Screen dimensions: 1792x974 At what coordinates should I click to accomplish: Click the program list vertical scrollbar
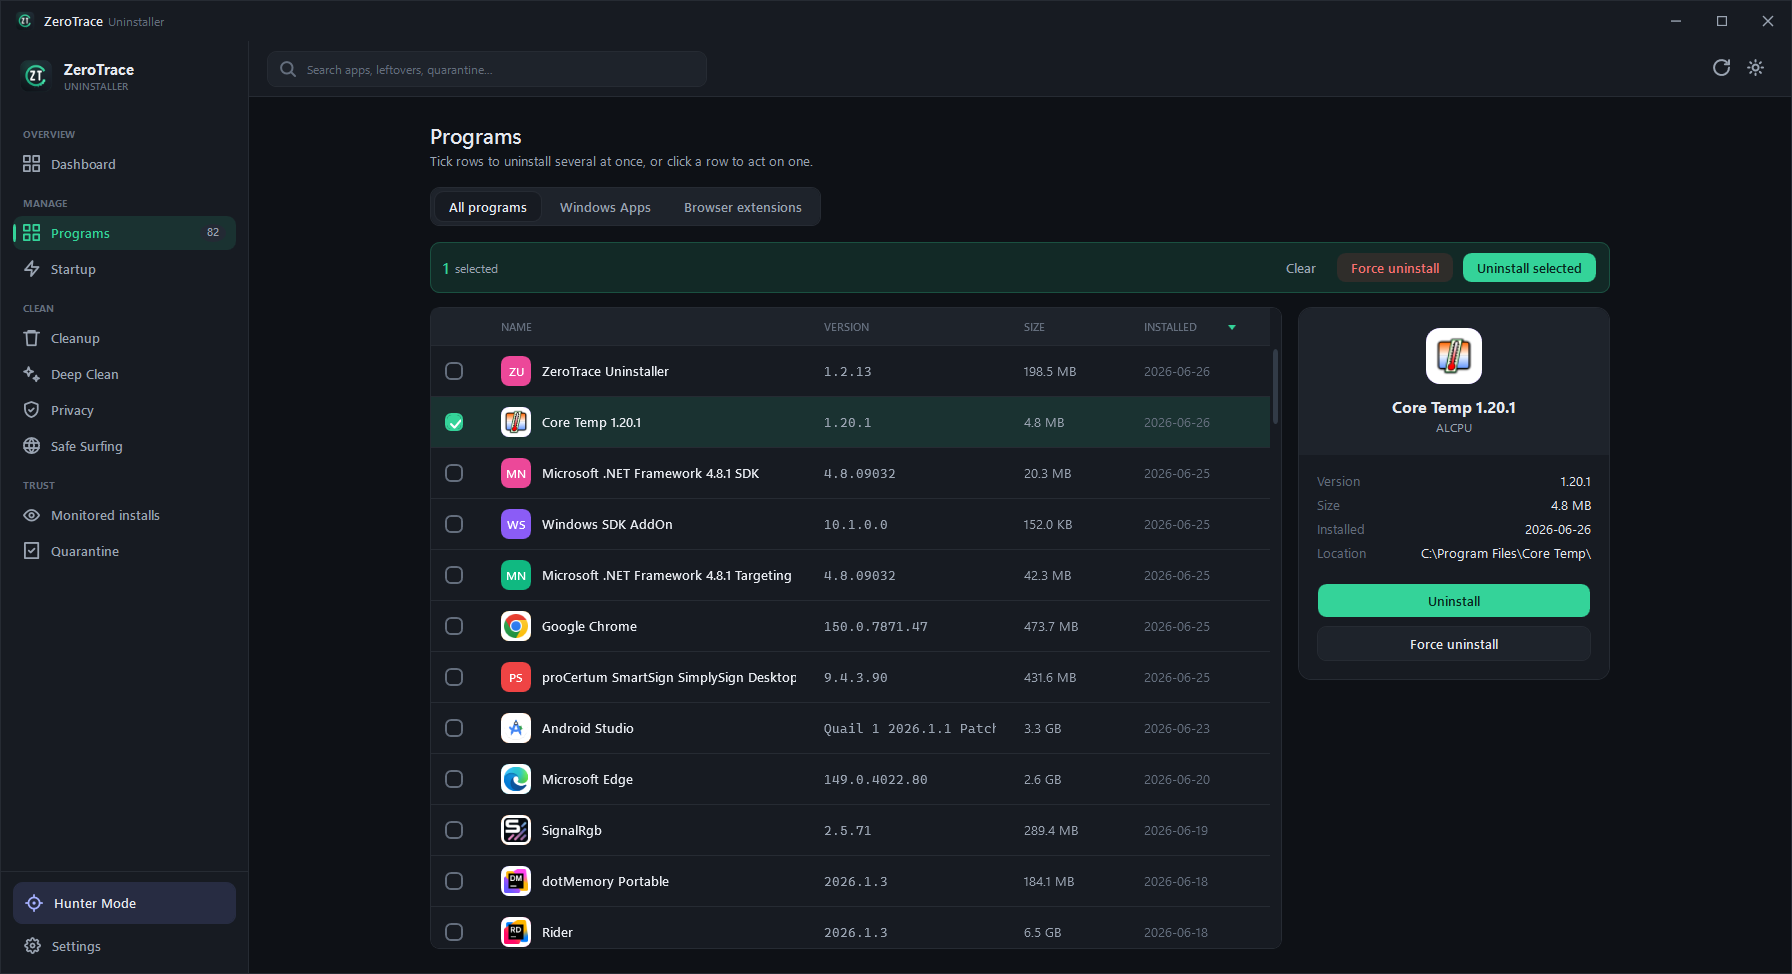point(1275,386)
